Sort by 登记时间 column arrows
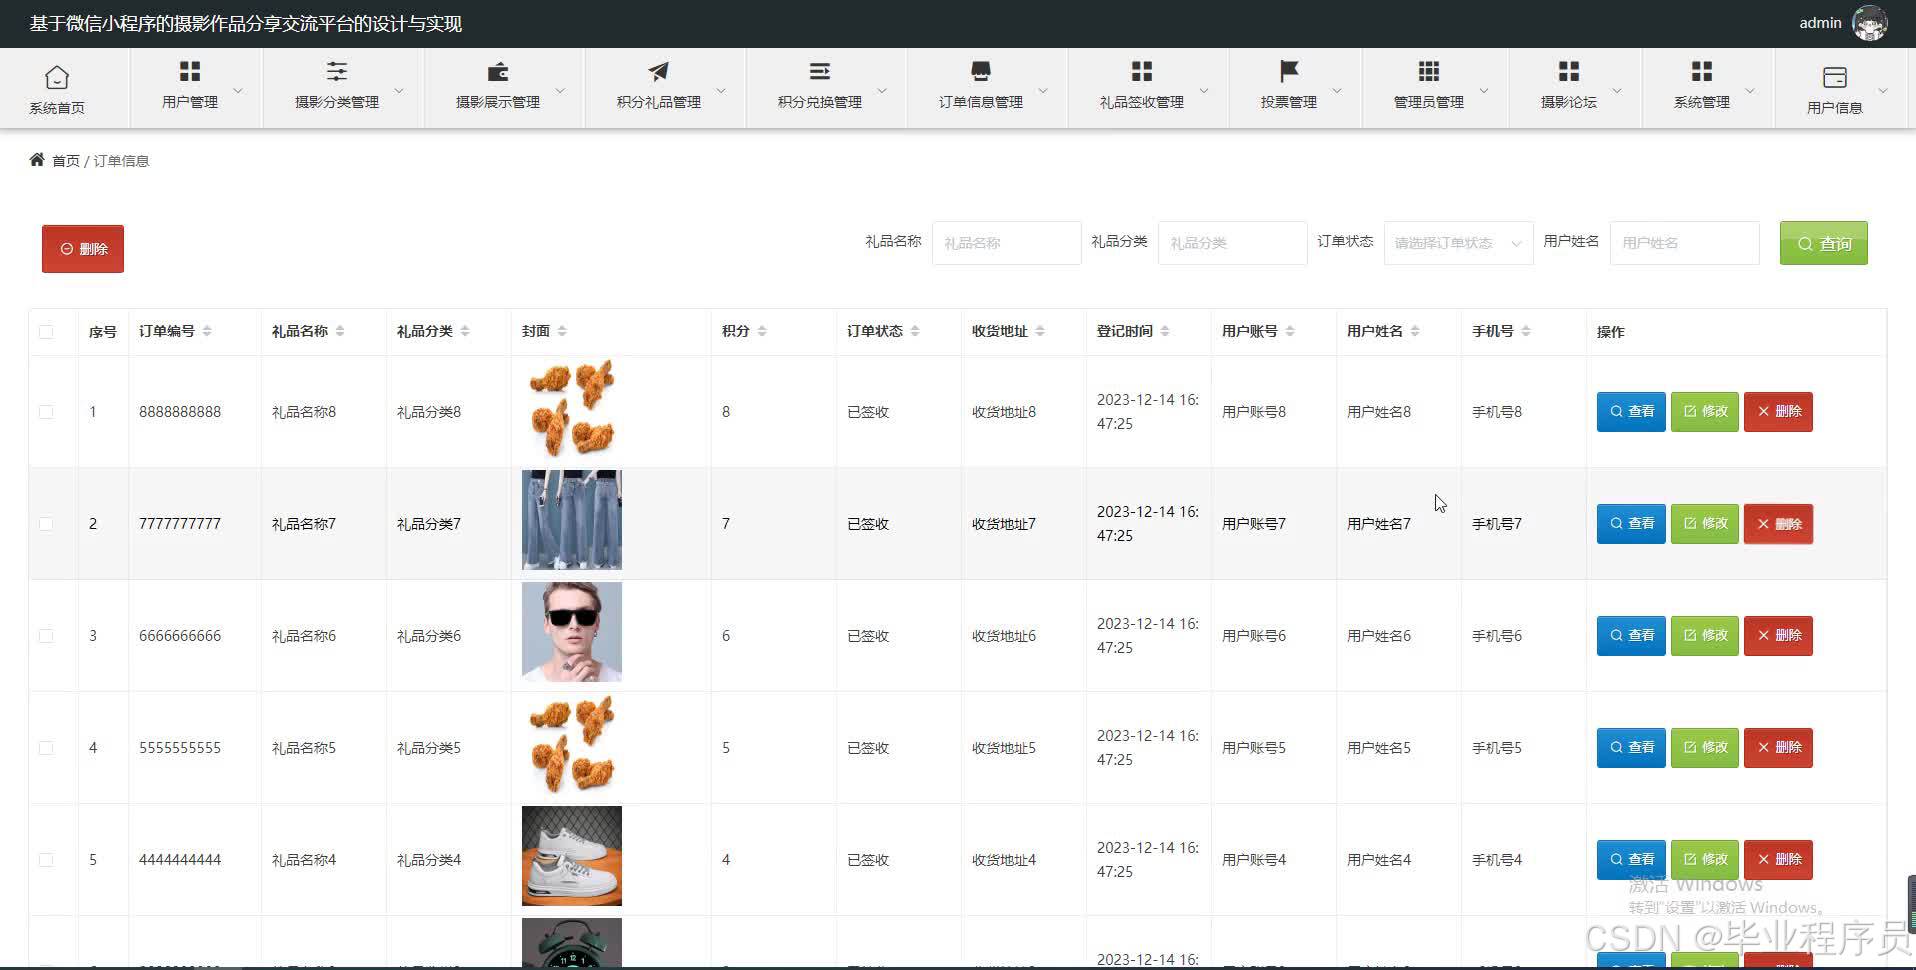 pyautogui.click(x=1165, y=331)
